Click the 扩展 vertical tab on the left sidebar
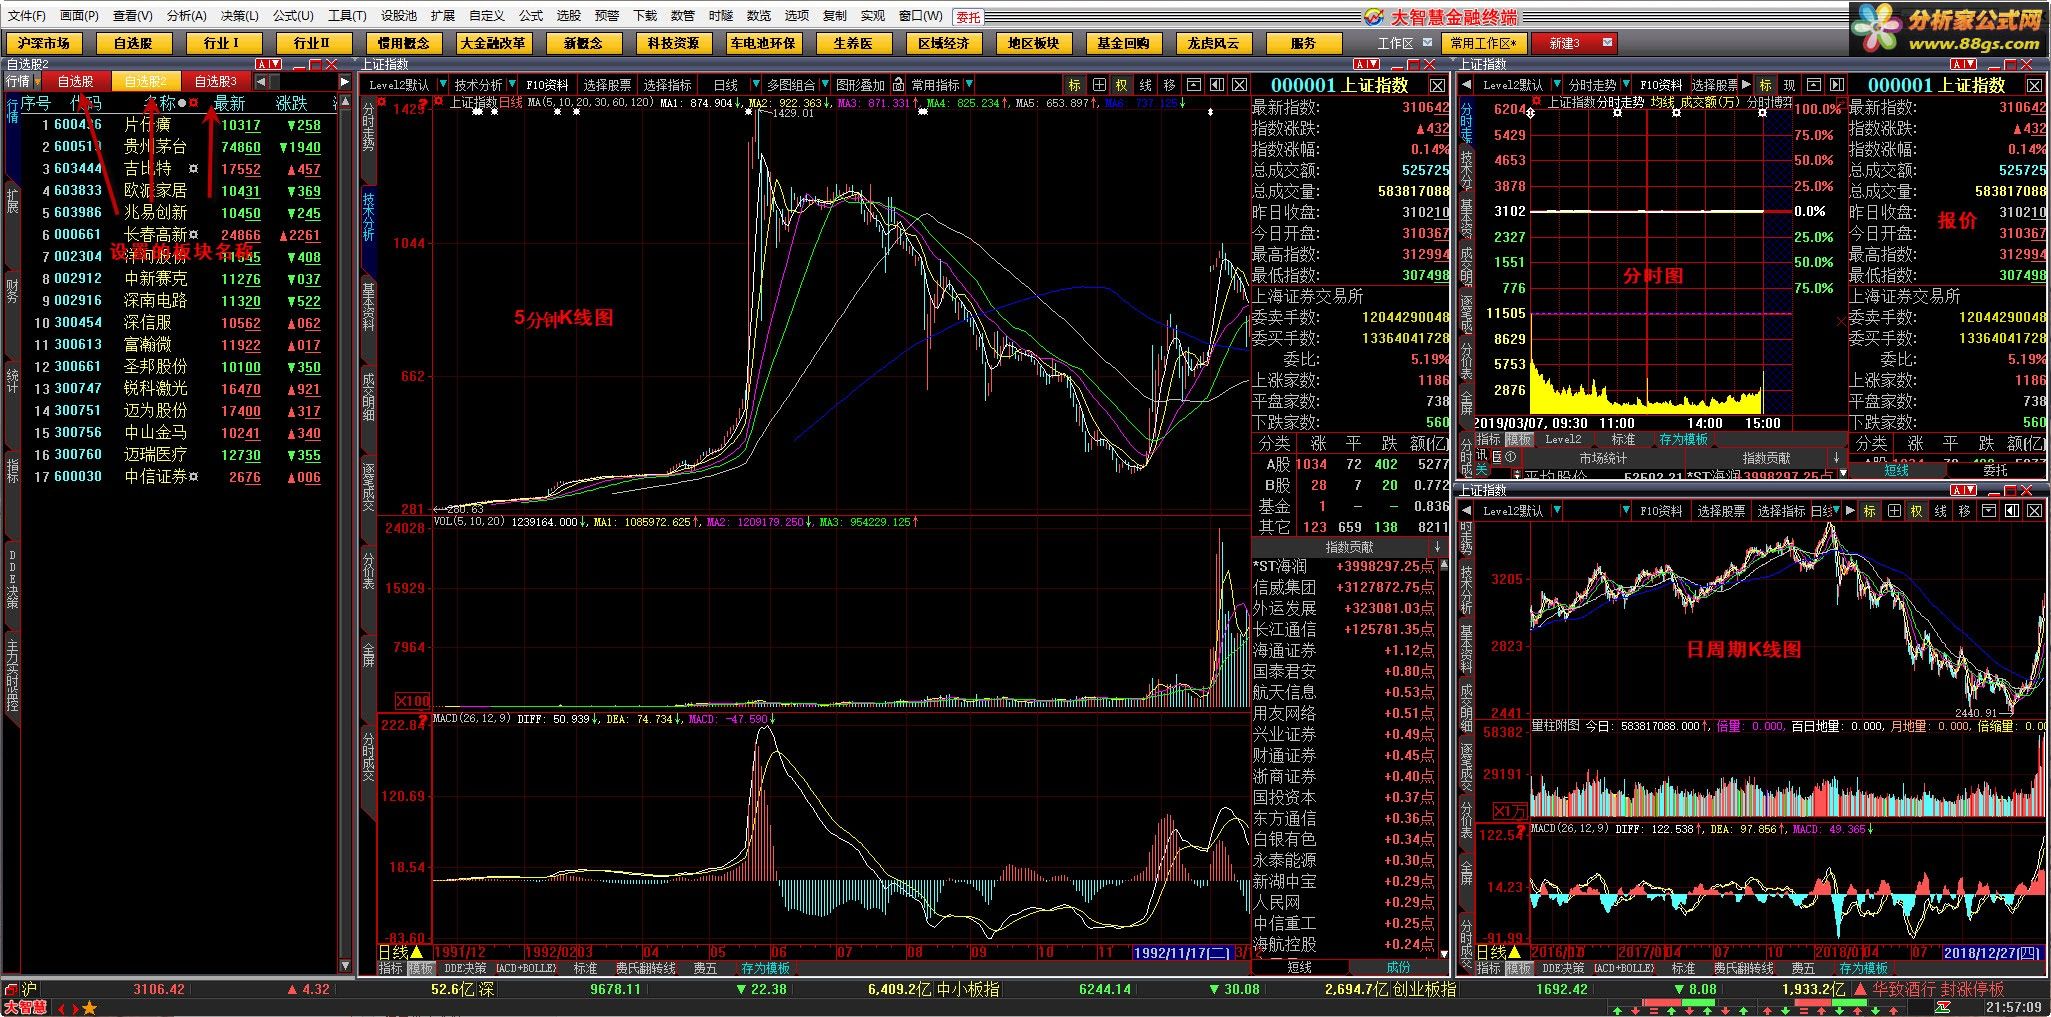Image resolution: width=2051 pixels, height=1017 pixels. click(12, 201)
